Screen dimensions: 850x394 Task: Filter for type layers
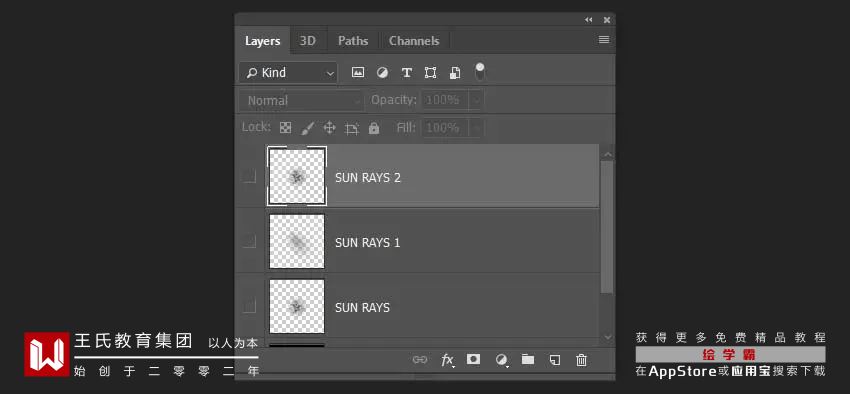coord(407,73)
